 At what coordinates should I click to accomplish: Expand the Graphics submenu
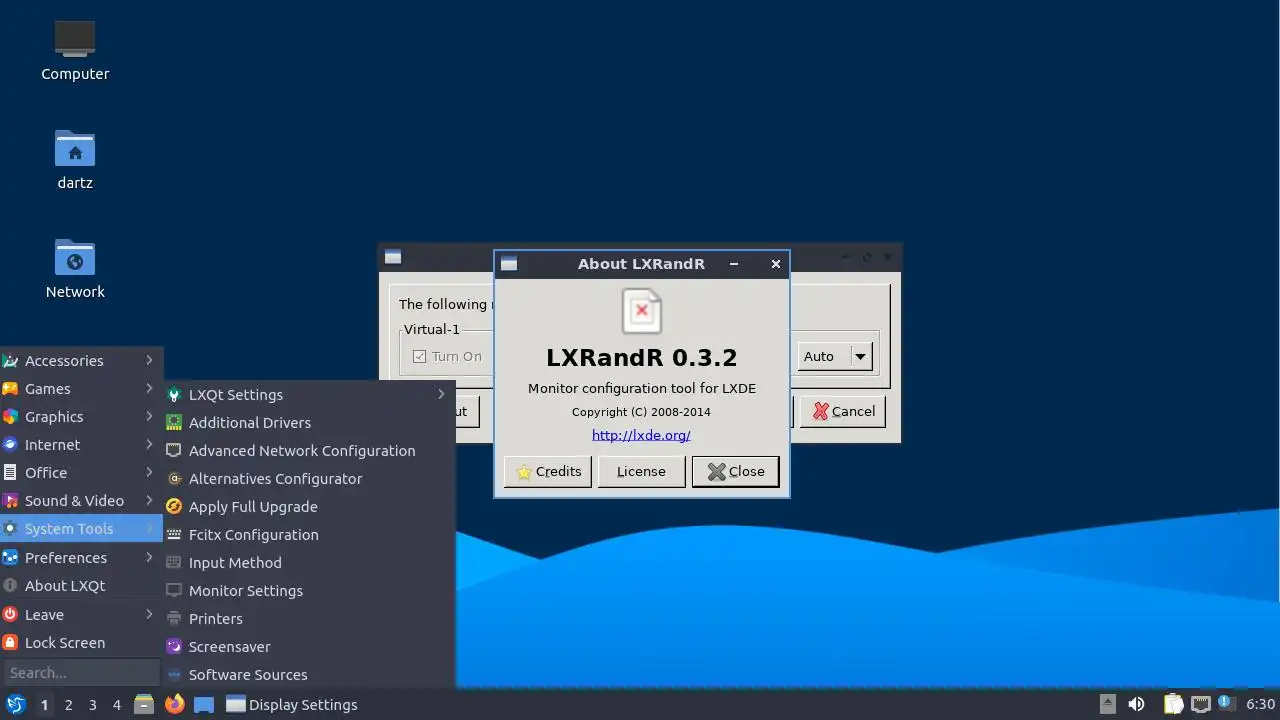coord(81,417)
